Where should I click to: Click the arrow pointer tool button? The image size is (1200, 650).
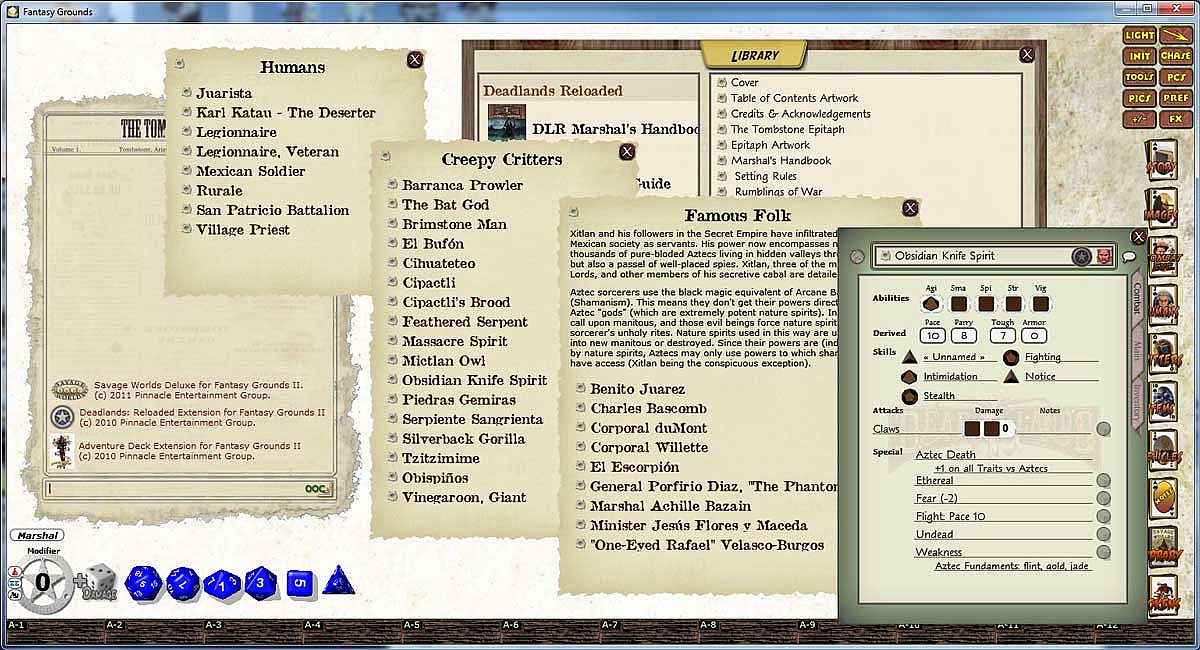[1176, 35]
